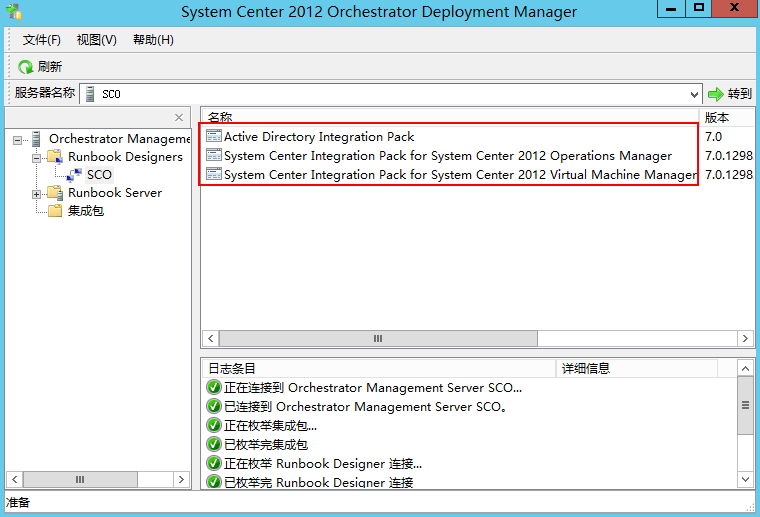Click the Runbook Designers folder icon

point(55,157)
